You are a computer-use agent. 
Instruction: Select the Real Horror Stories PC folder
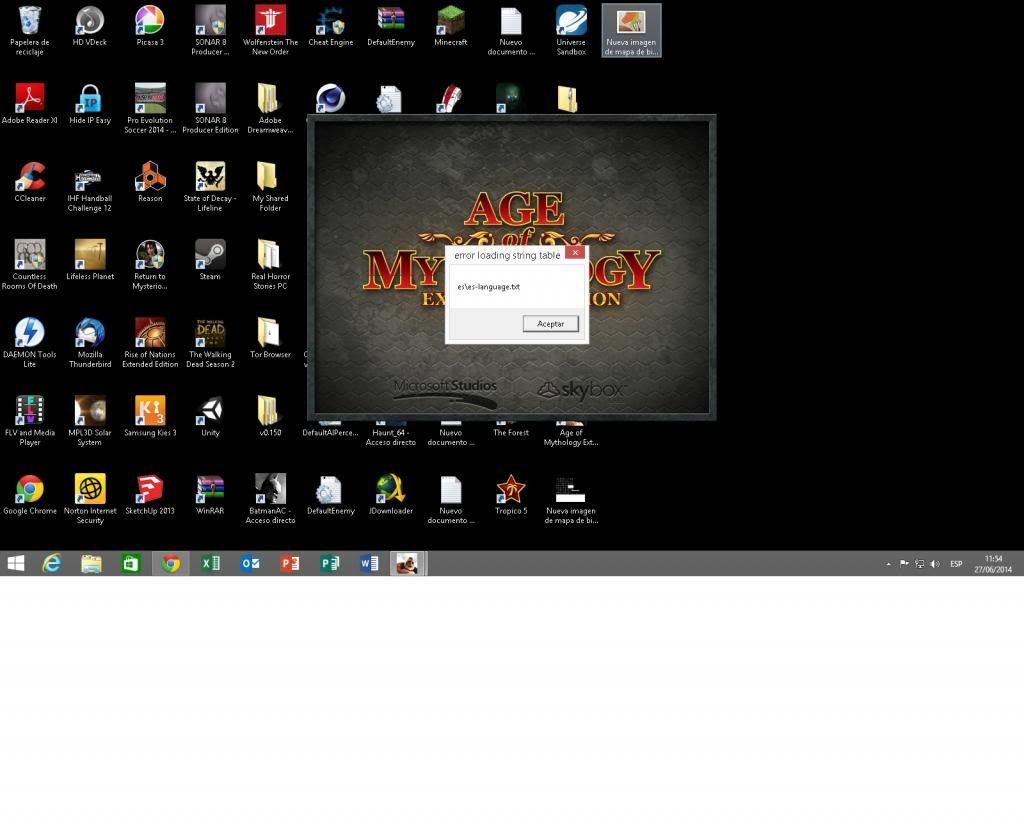tap(270, 264)
